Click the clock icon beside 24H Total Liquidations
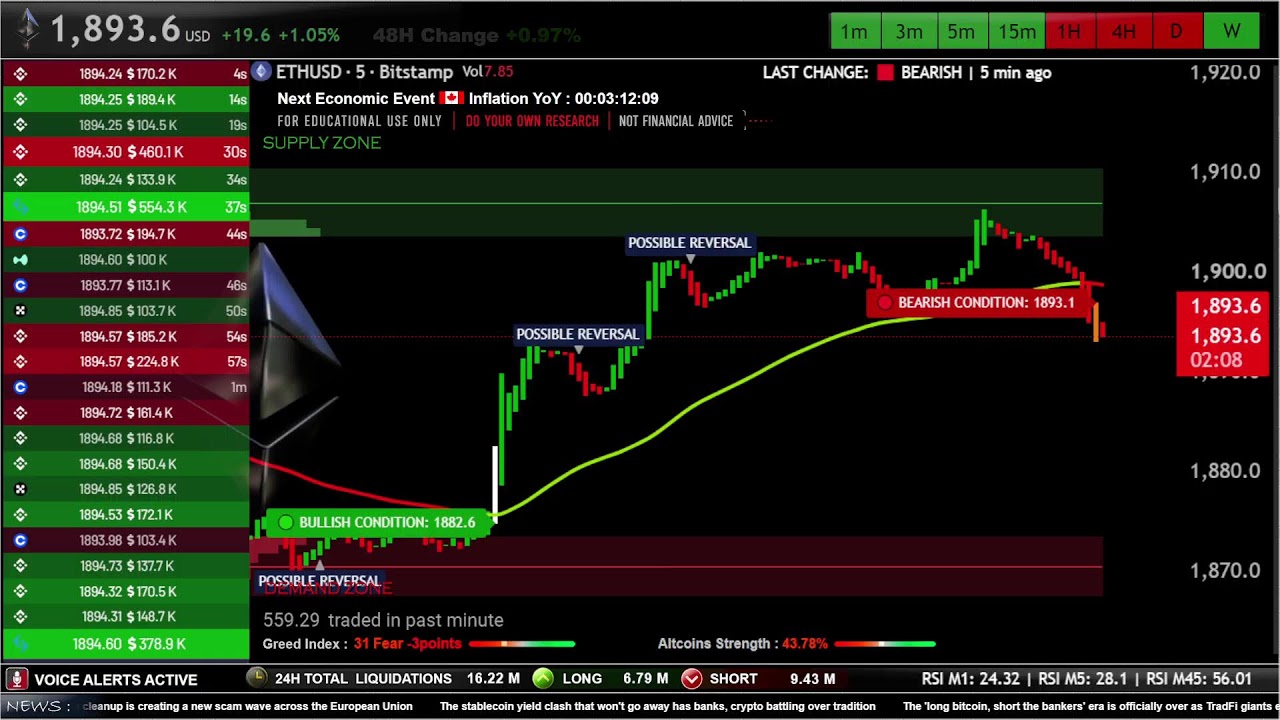Image resolution: width=1280 pixels, height=720 pixels. coord(257,678)
